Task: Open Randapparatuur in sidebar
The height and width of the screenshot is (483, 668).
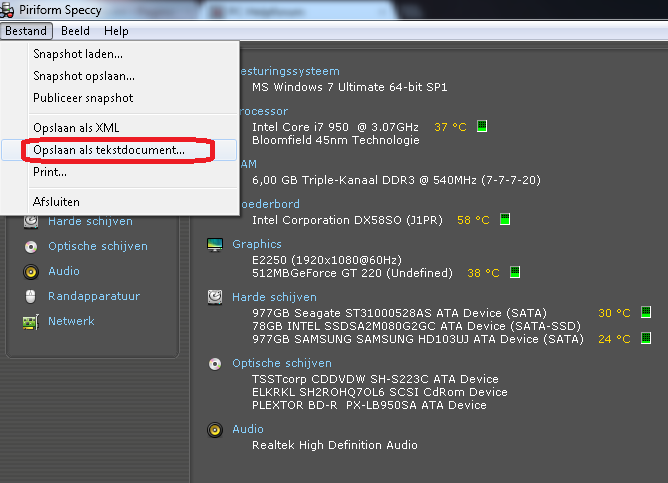Action: click(94, 296)
